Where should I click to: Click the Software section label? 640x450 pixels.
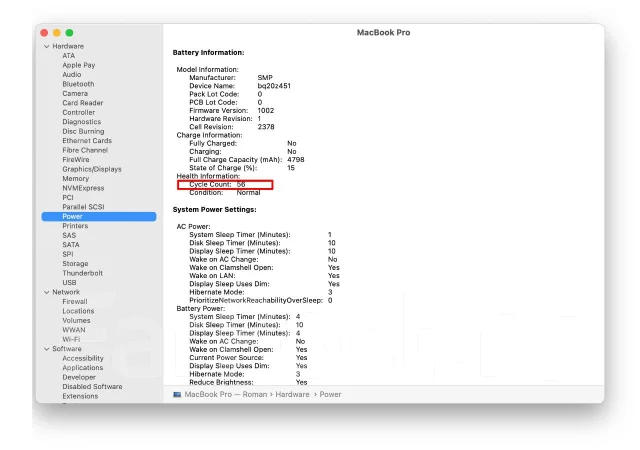point(67,349)
